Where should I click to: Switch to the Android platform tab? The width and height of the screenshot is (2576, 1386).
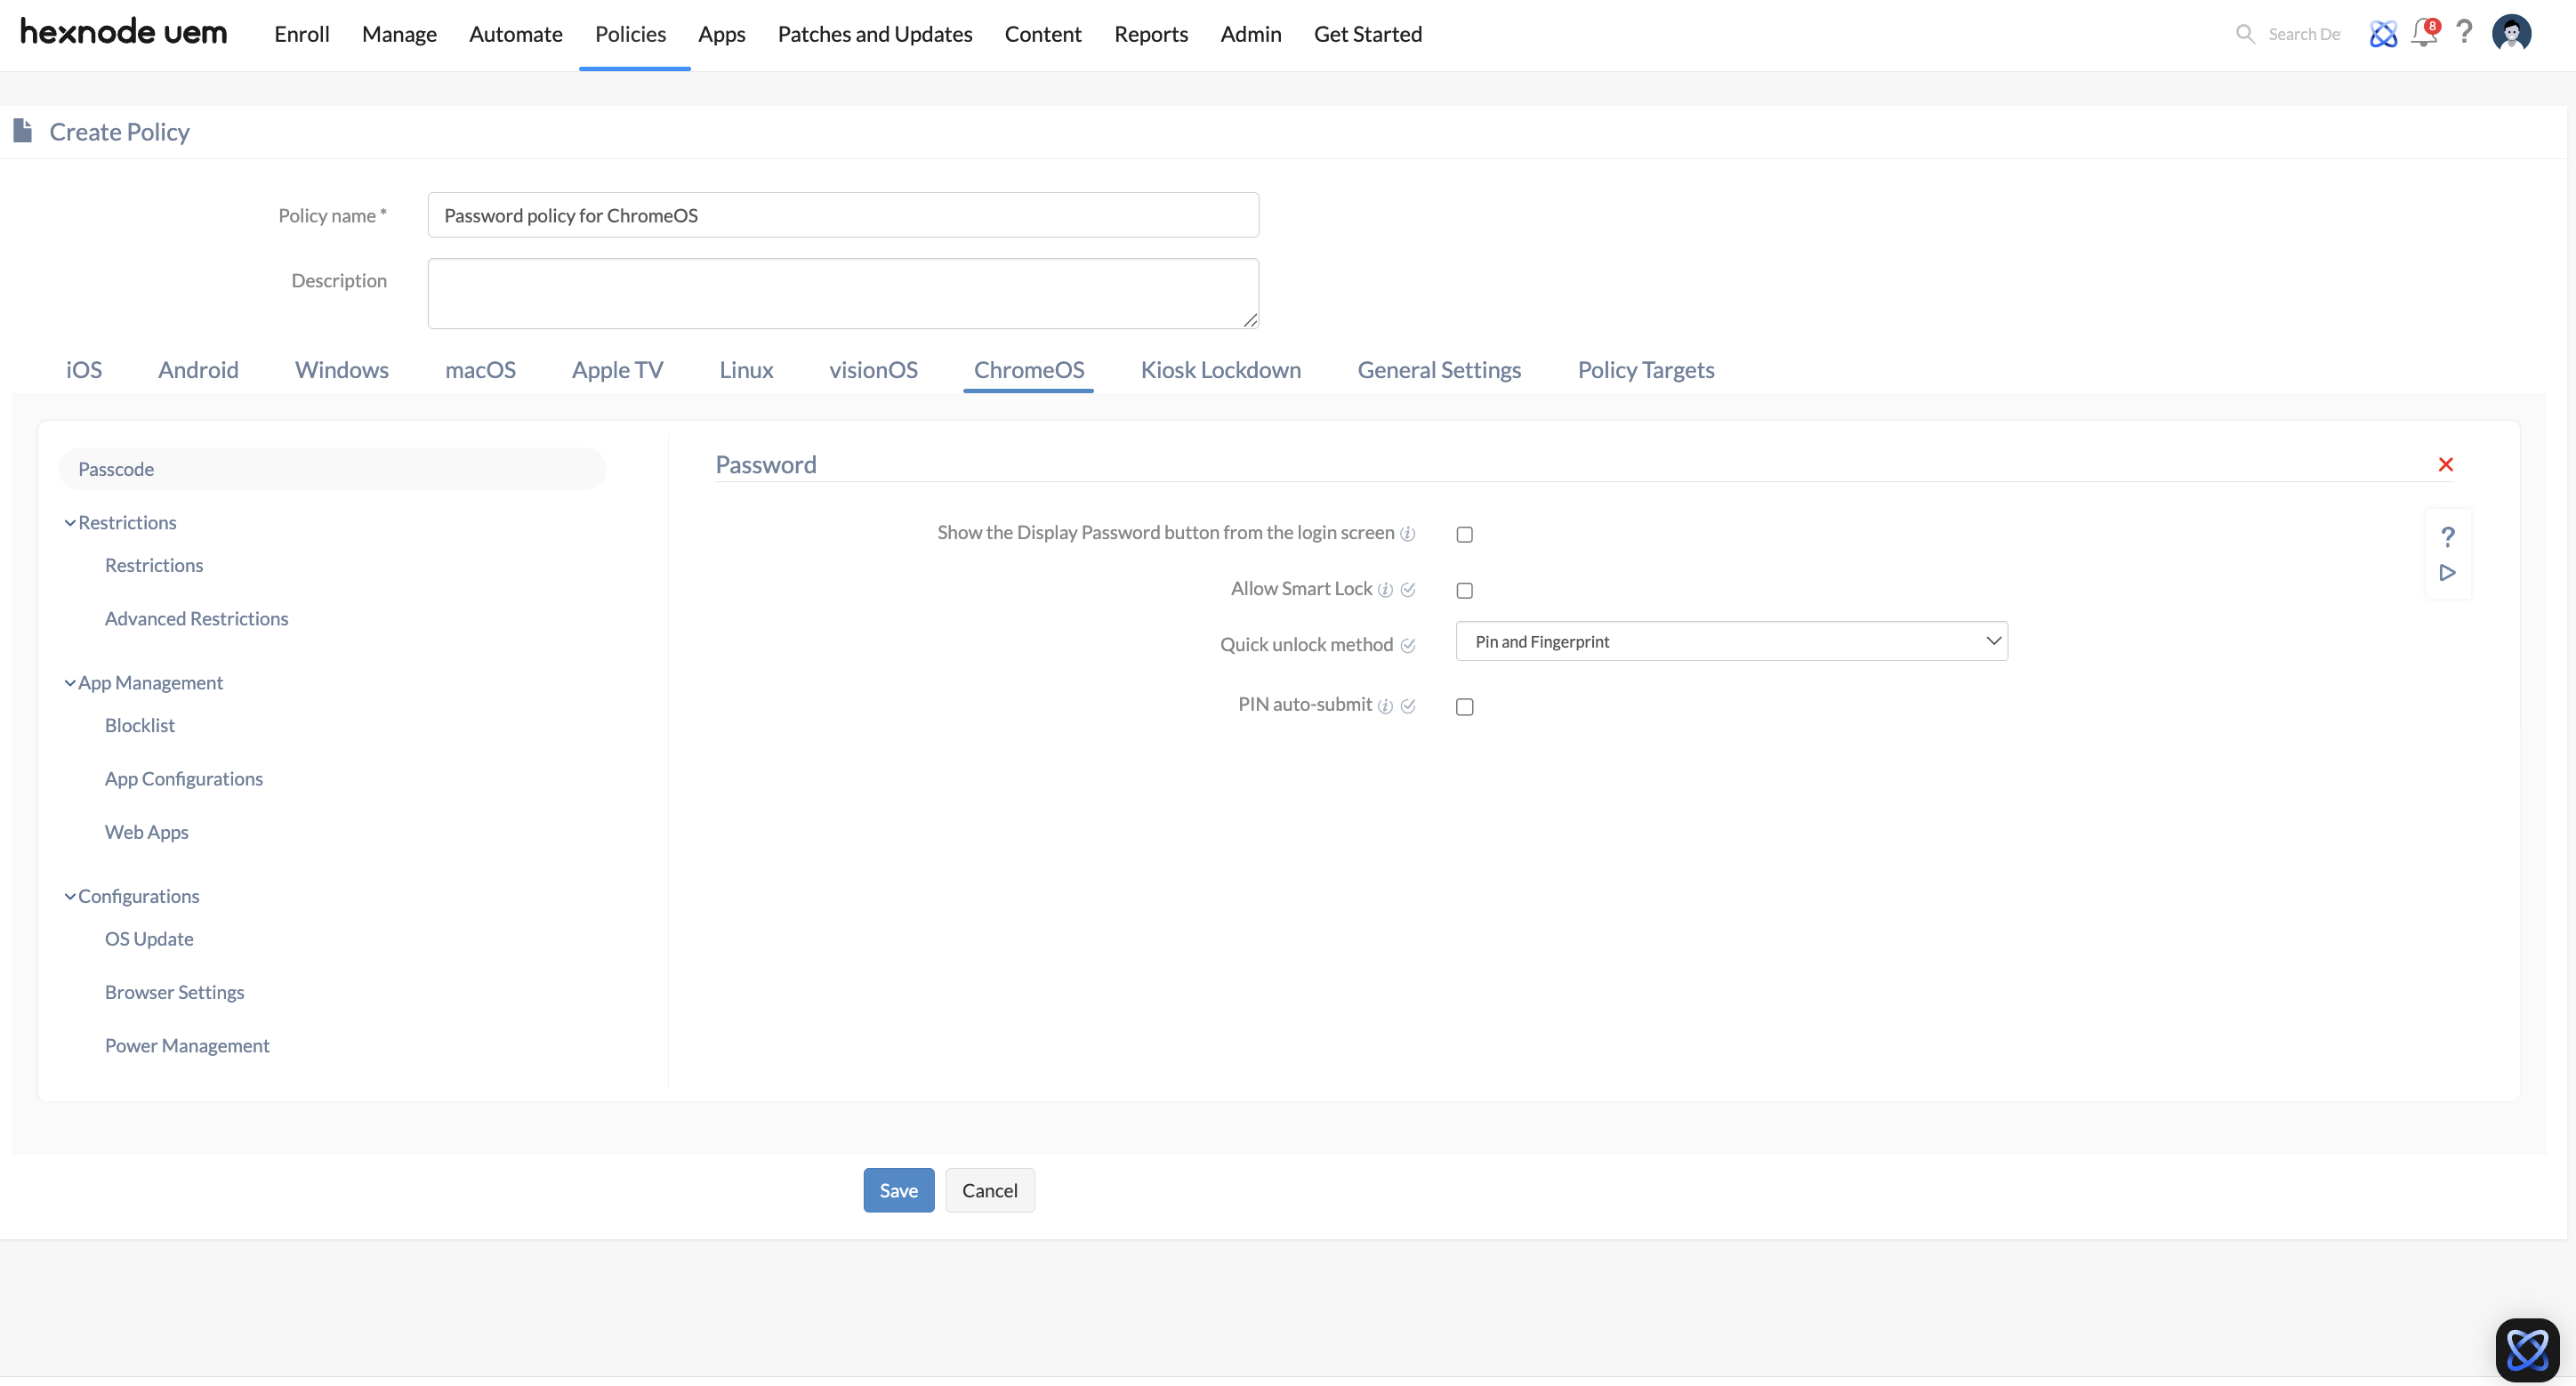[x=198, y=369]
